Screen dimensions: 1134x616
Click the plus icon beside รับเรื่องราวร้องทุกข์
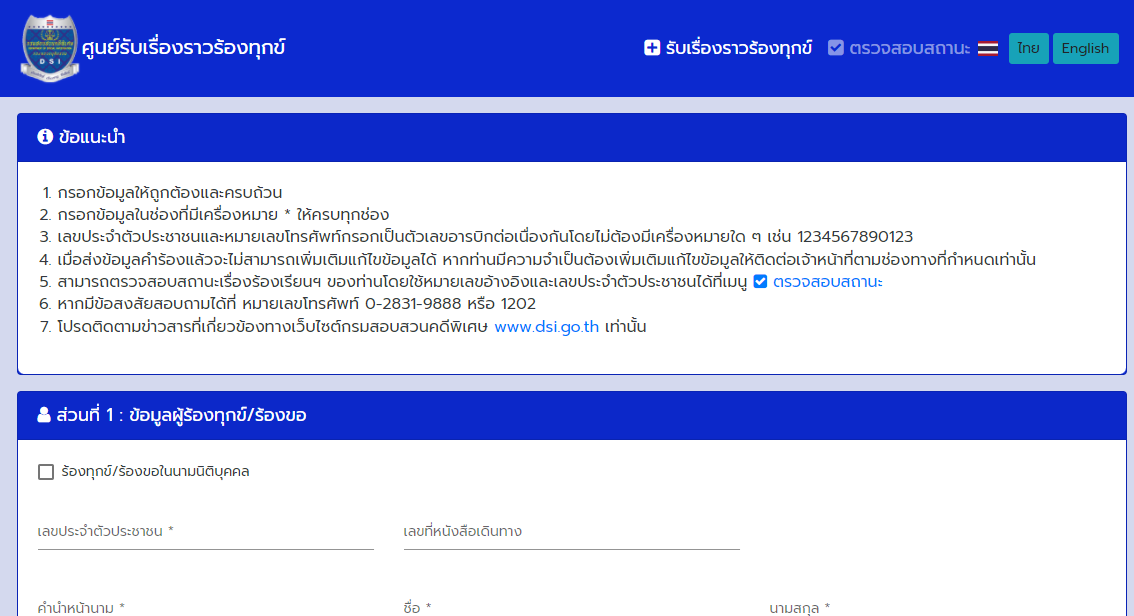tap(652, 48)
